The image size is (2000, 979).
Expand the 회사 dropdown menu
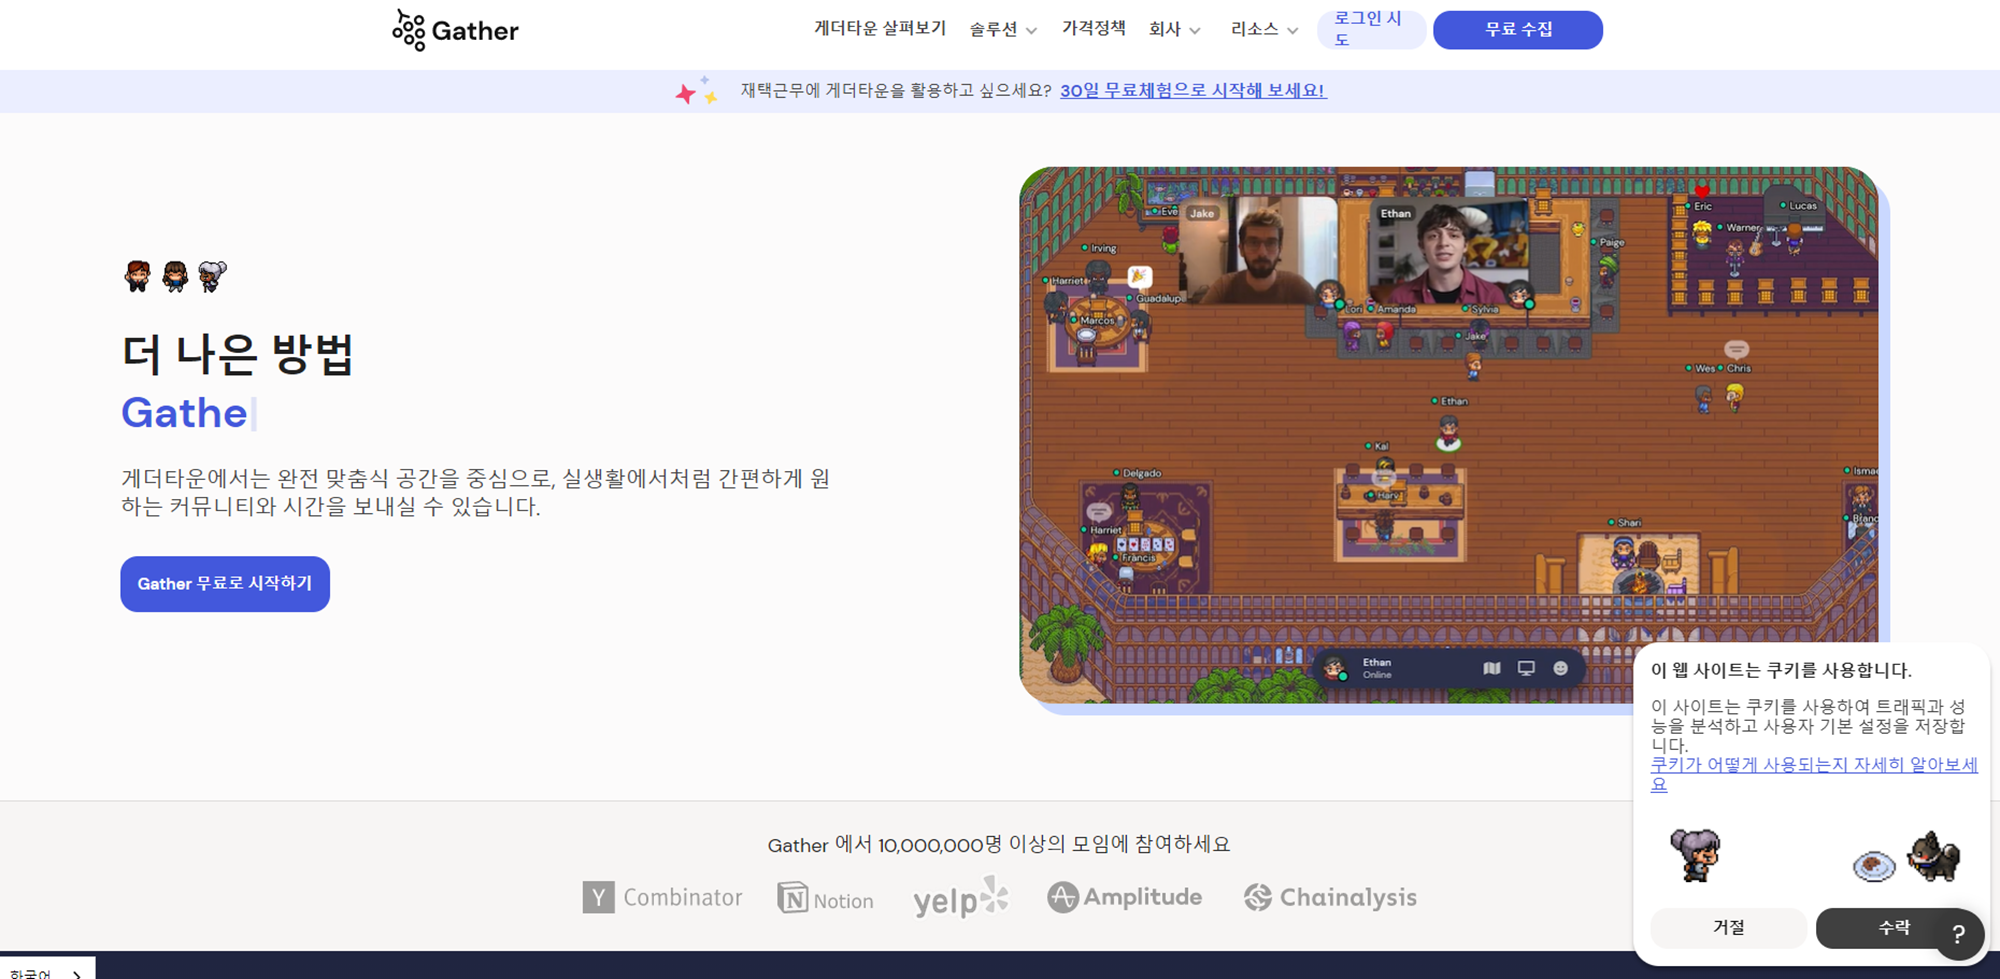click(1175, 30)
